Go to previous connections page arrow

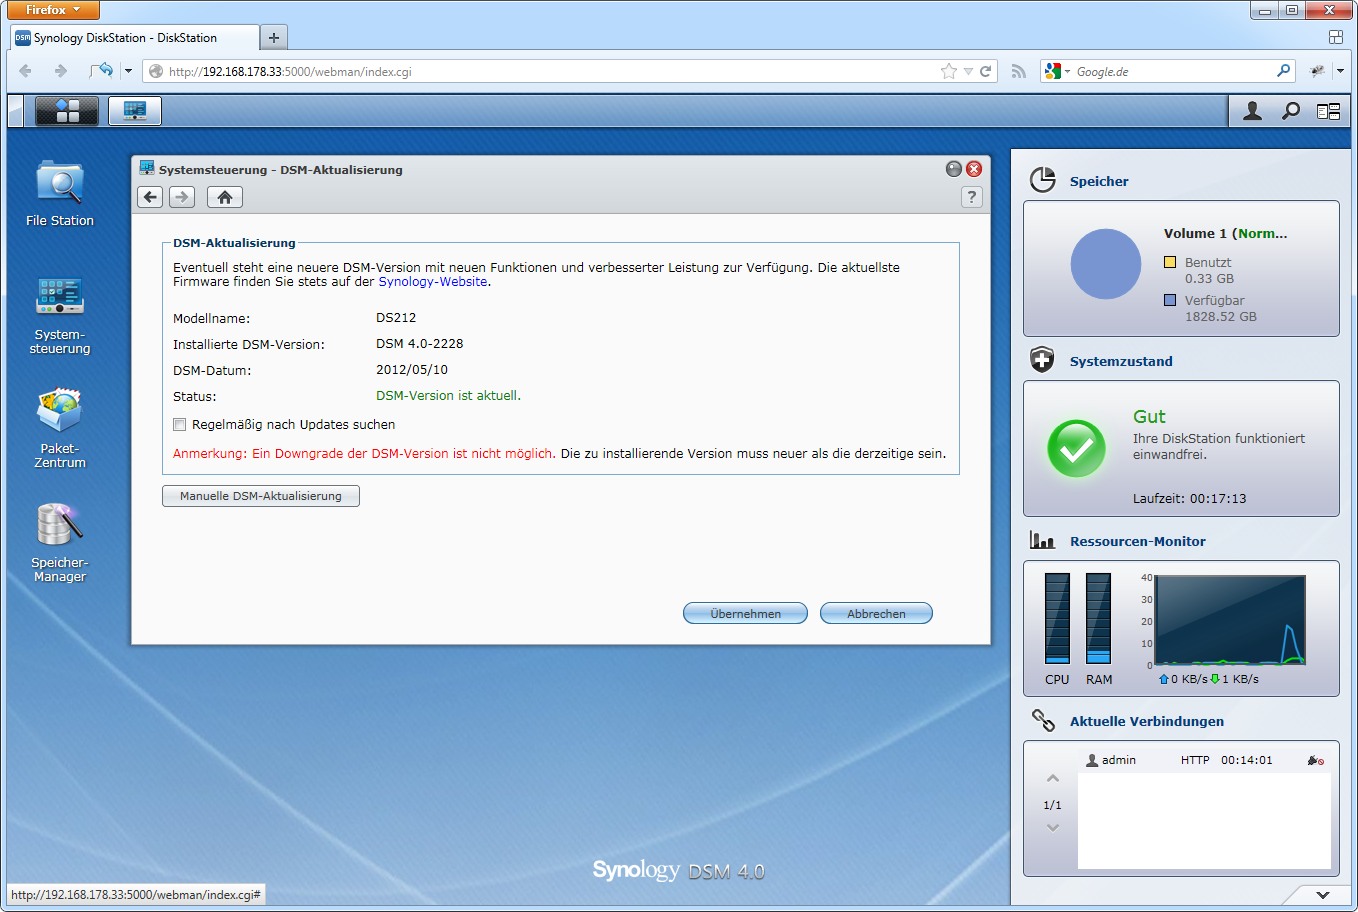[1052, 778]
